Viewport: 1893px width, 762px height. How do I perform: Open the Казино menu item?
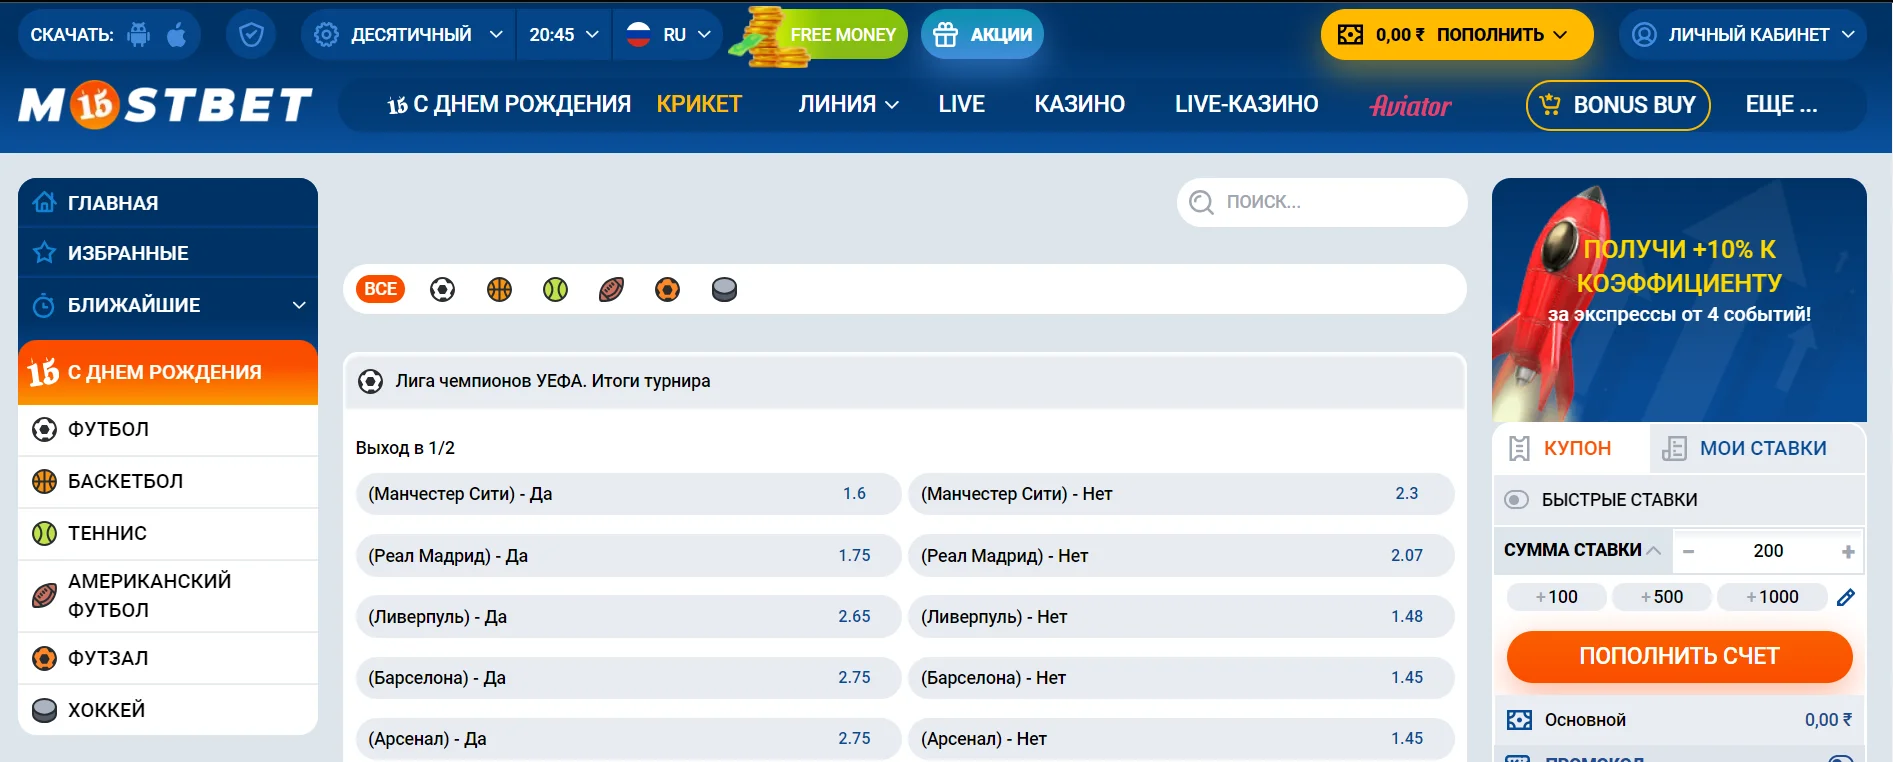tap(1079, 105)
